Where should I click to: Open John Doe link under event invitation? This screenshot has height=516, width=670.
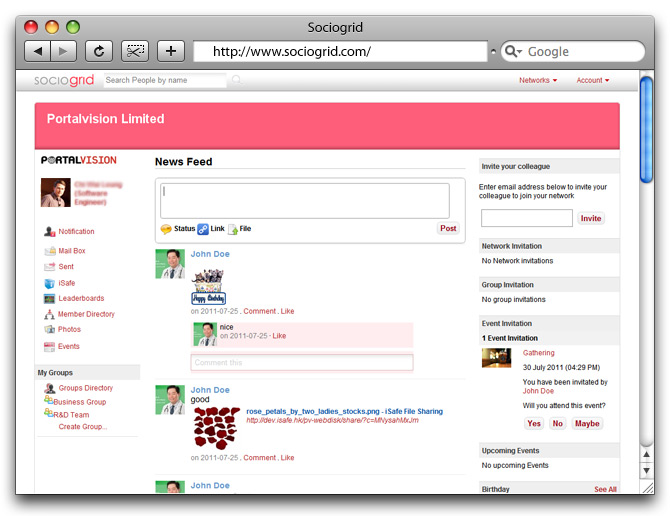point(538,391)
